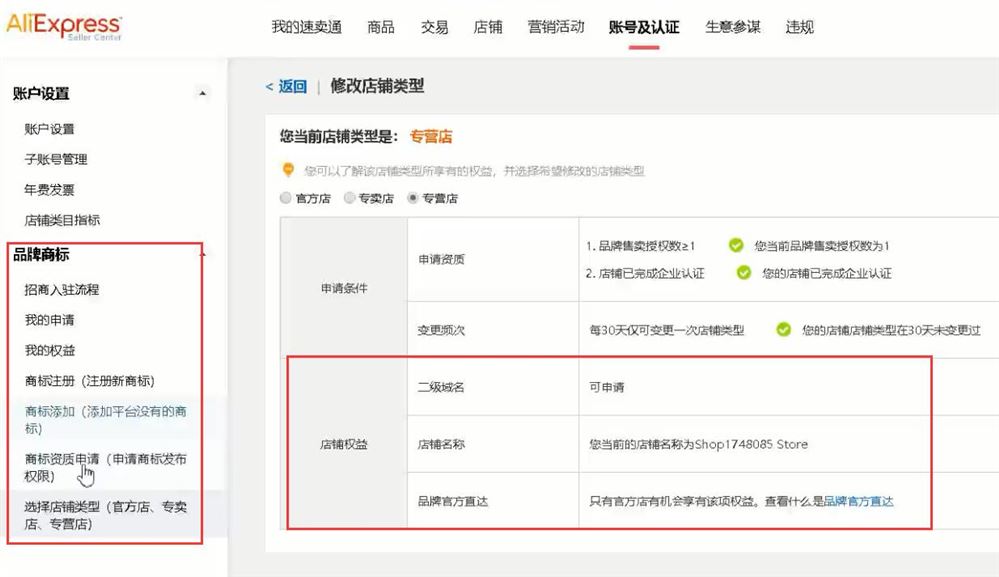Open 我的速卖通 in the top navigation

point(306,27)
